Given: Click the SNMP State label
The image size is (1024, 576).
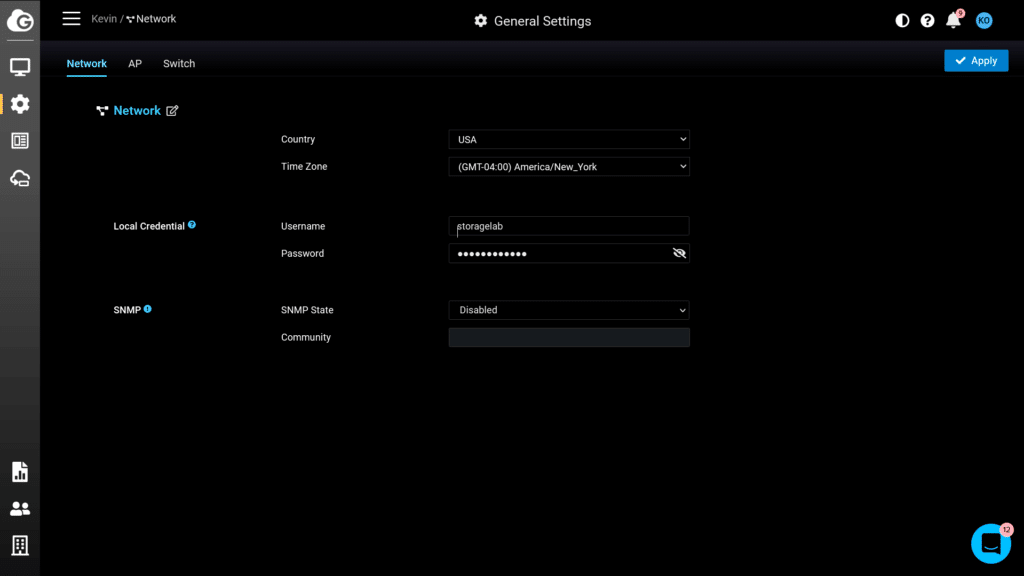Looking at the screenshot, I should coord(307,310).
